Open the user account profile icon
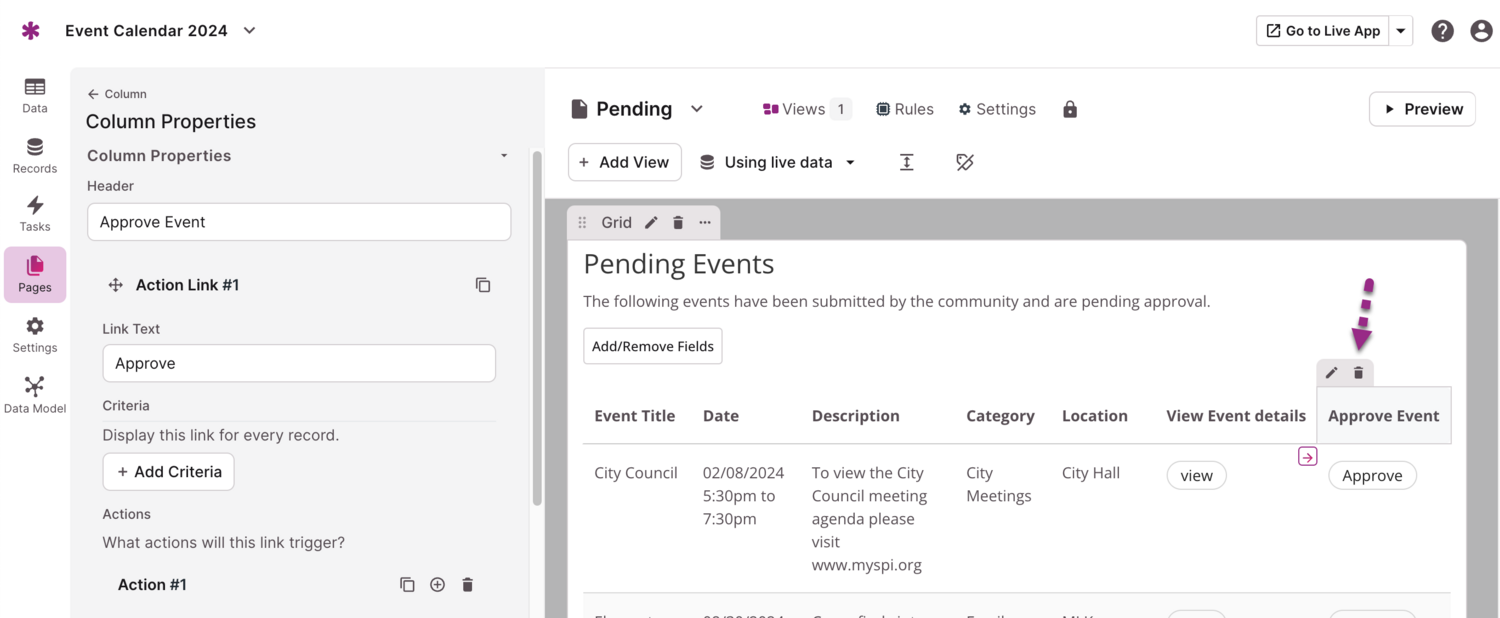The width and height of the screenshot is (1500, 618). coord(1481,31)
